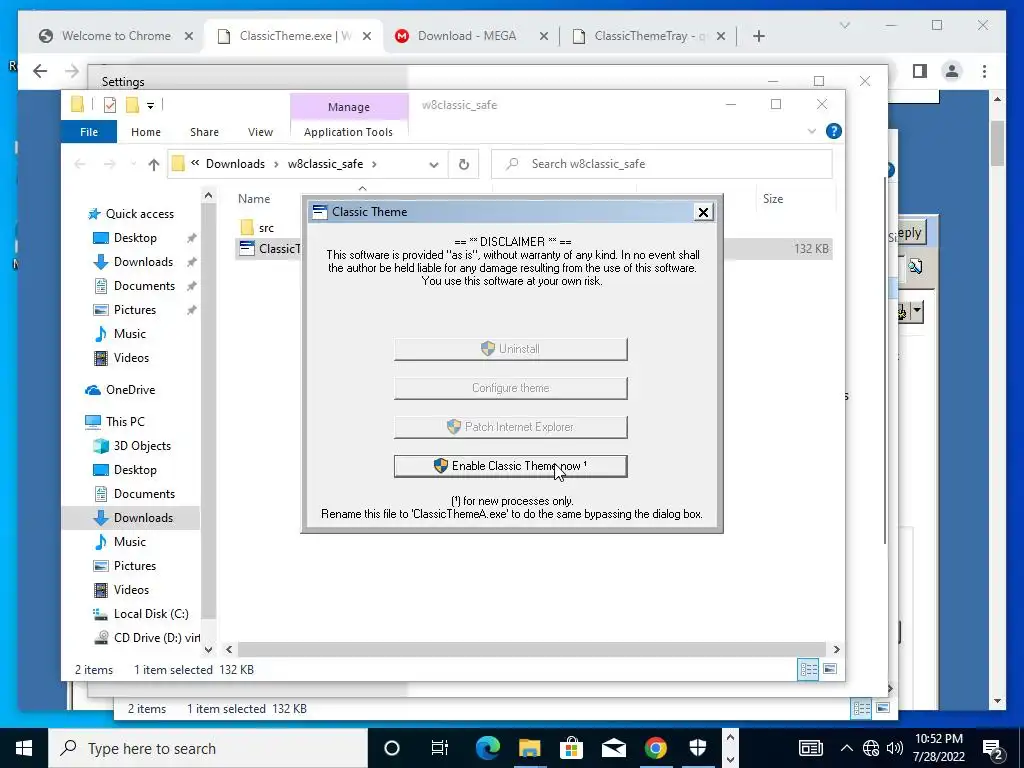Open Windows Start menu
The image size is (1024, 768).
(24, 748)
